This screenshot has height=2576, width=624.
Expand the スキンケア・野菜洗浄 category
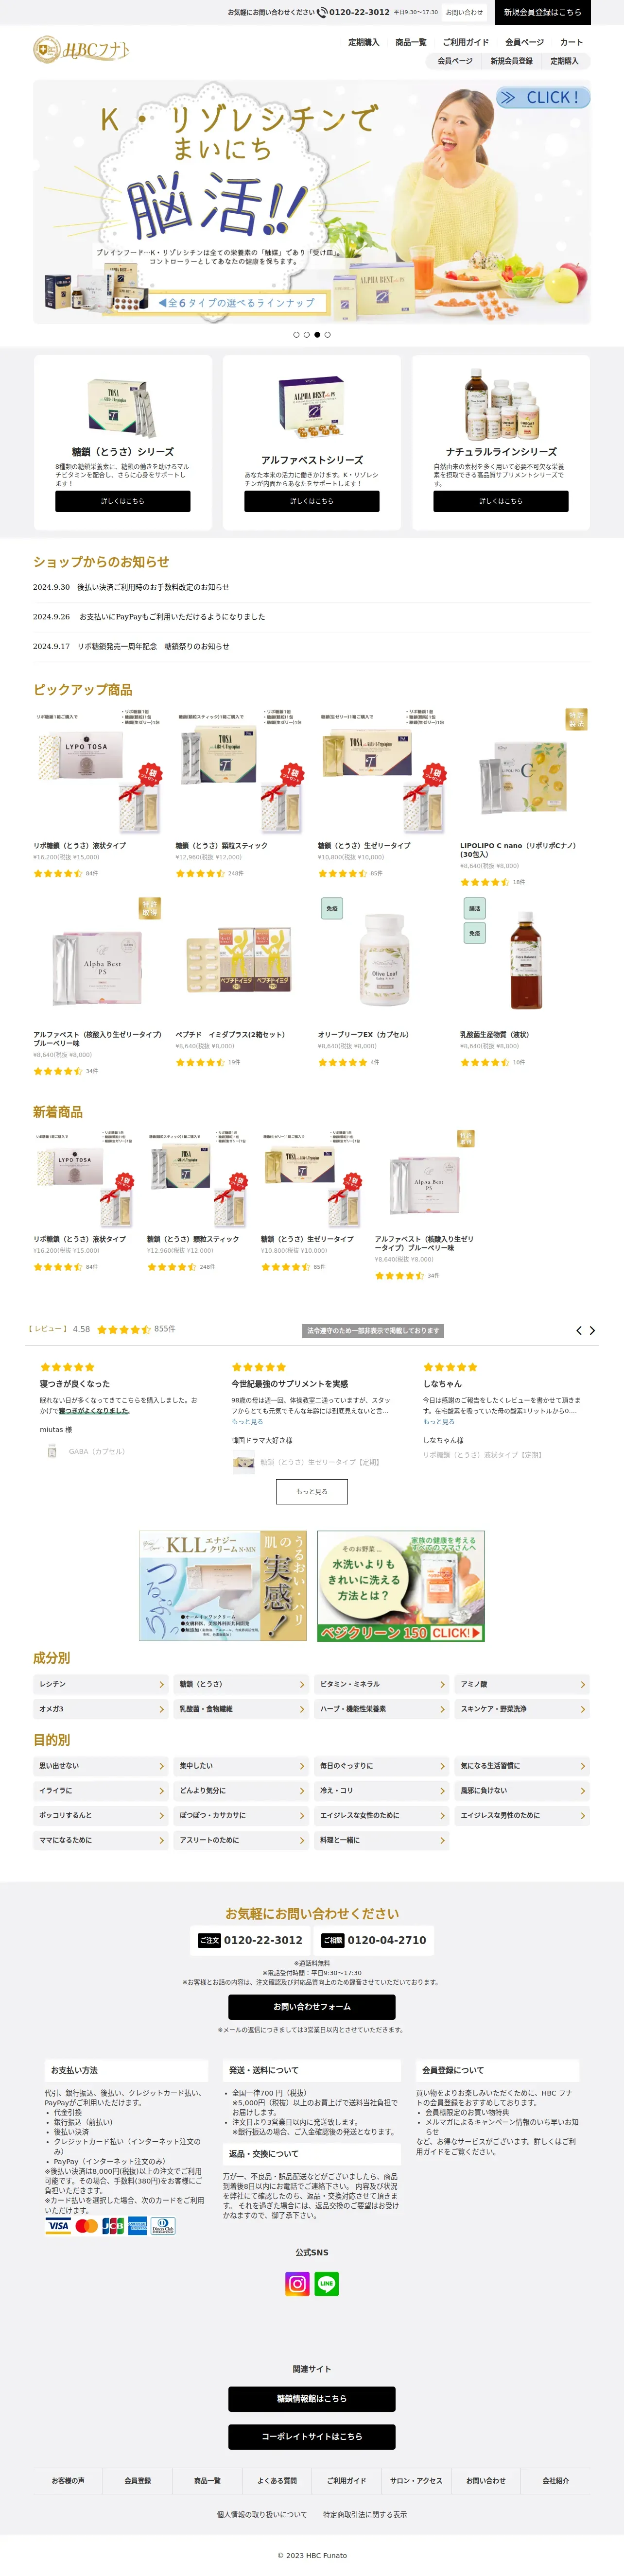522,1709
